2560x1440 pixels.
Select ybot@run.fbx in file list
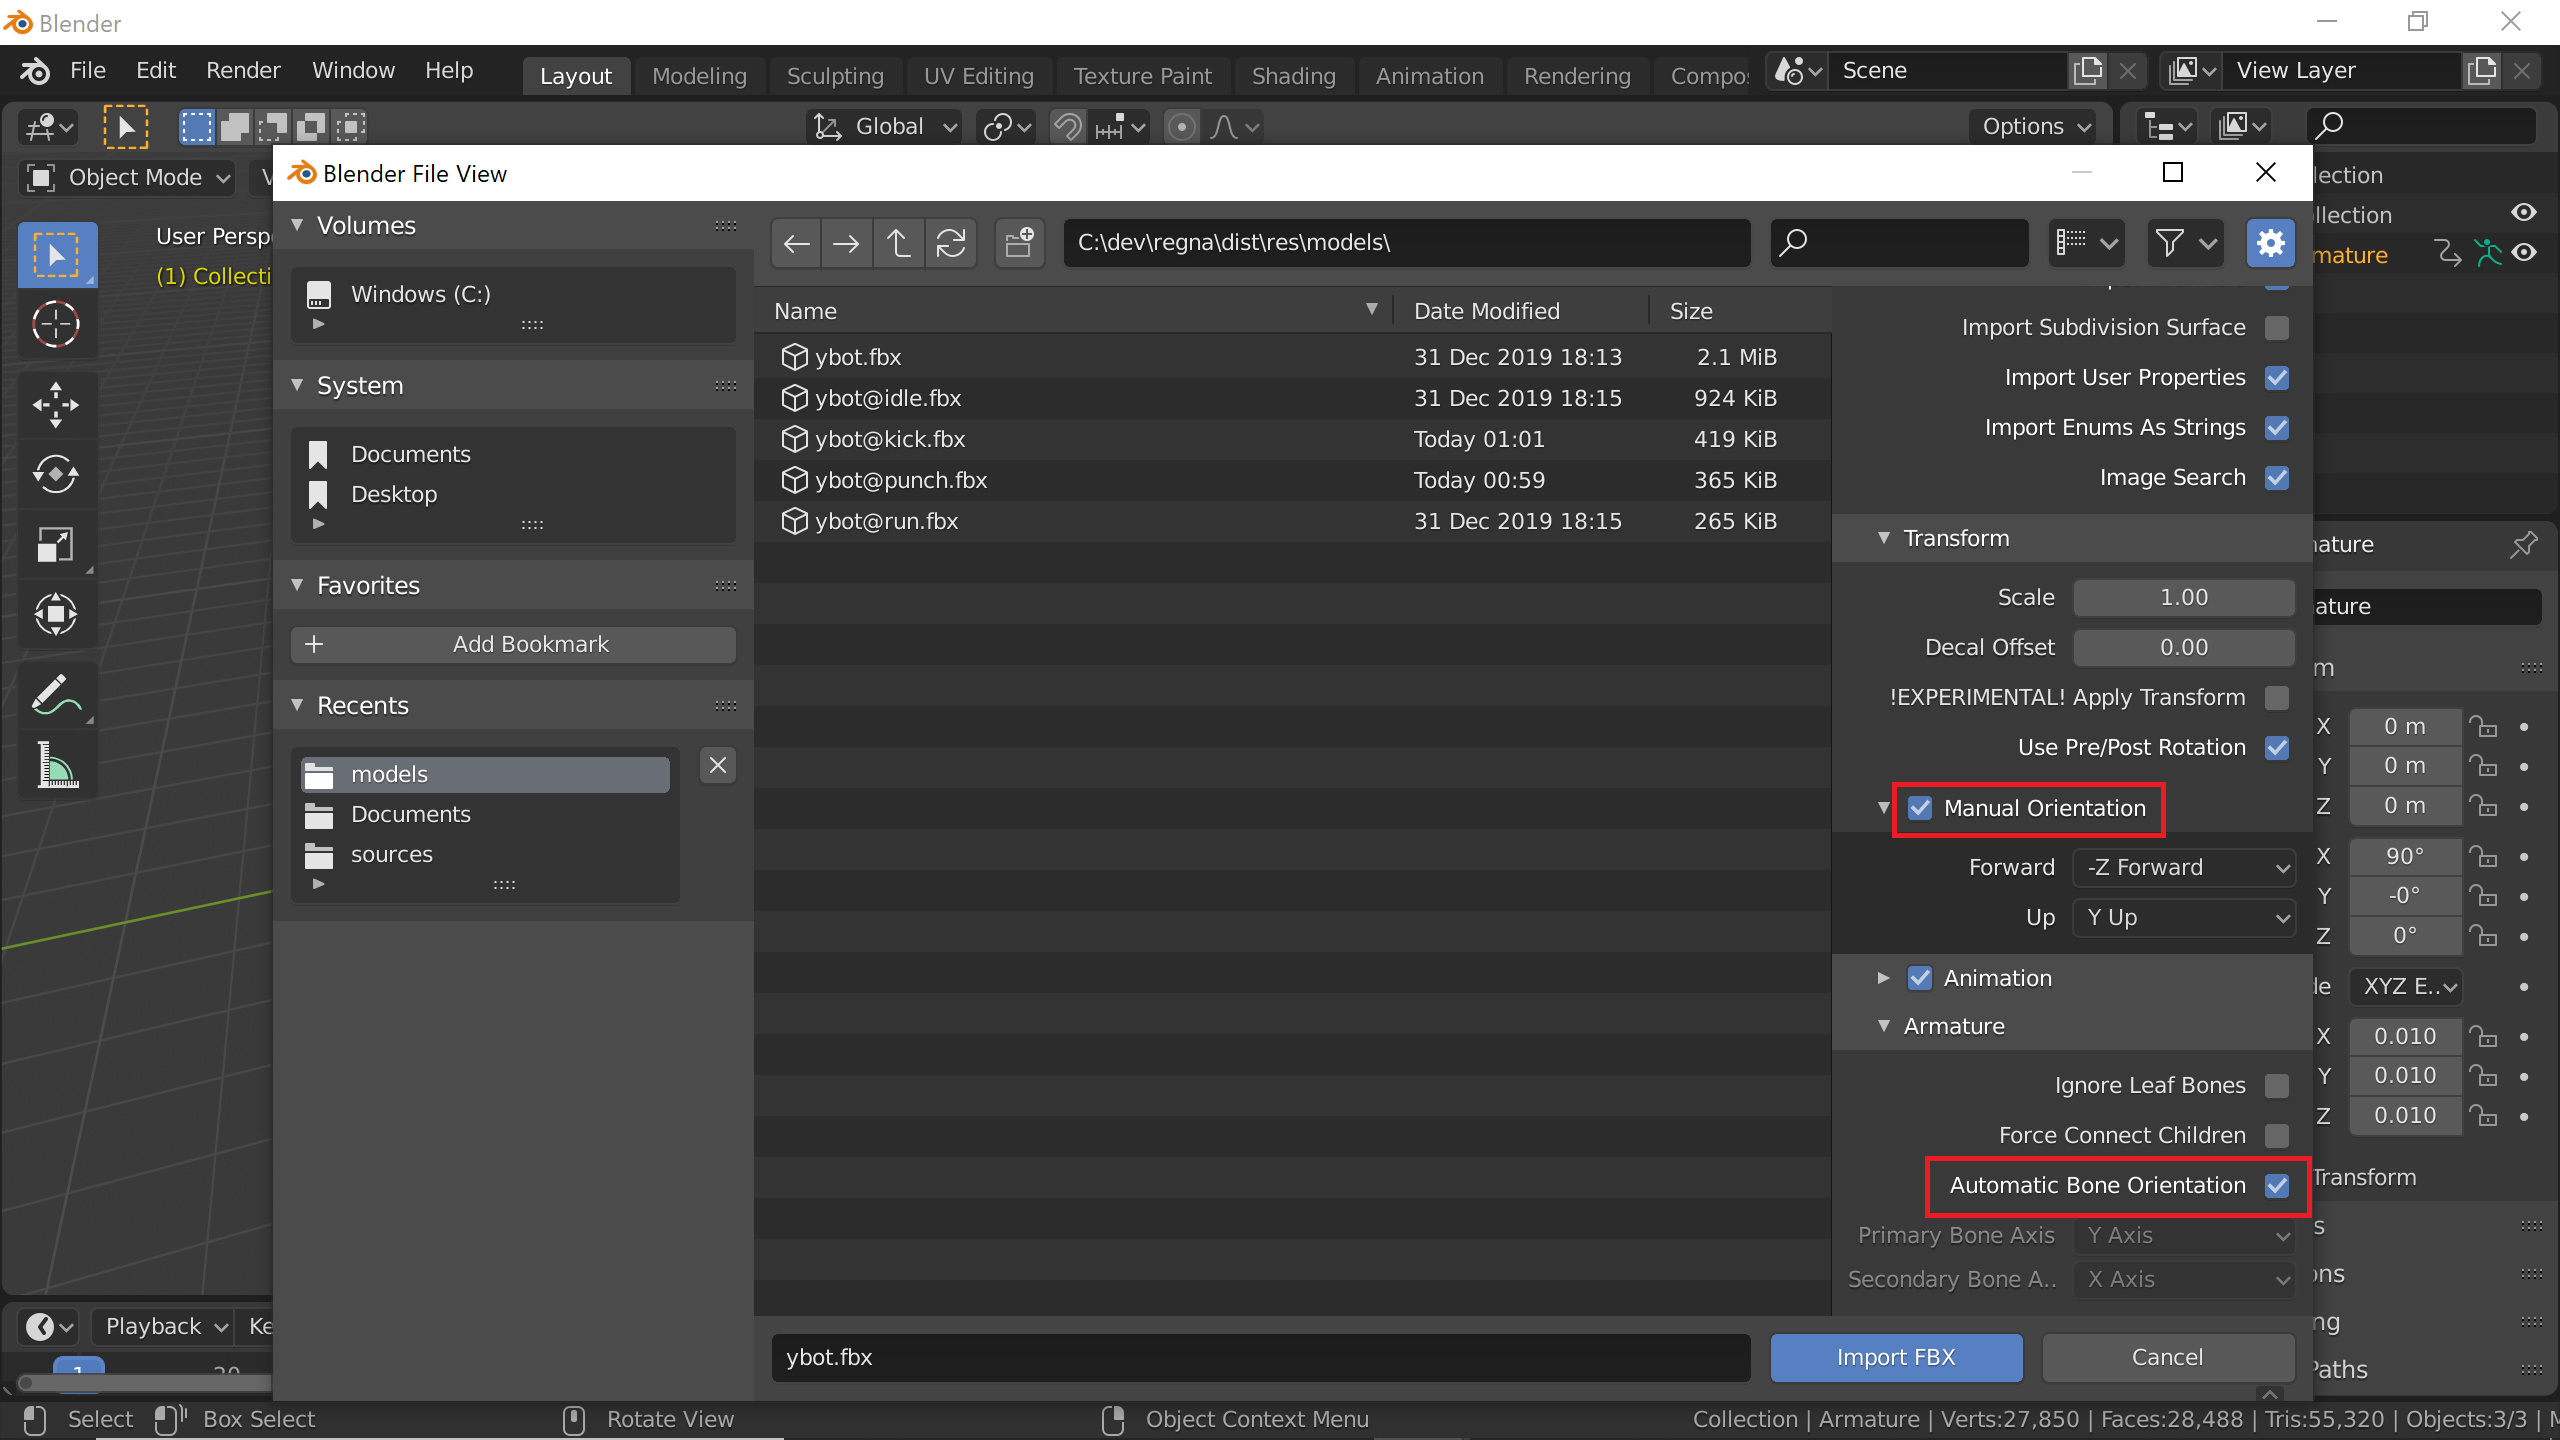[1292, 522]
